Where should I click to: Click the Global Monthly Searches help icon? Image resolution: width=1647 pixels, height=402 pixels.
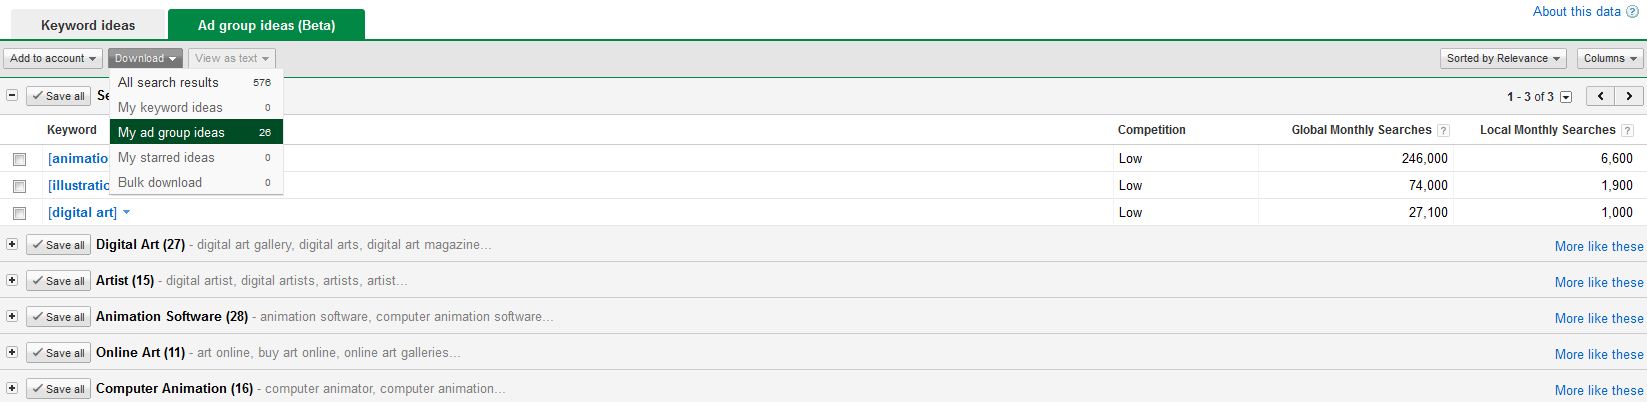1443,130
